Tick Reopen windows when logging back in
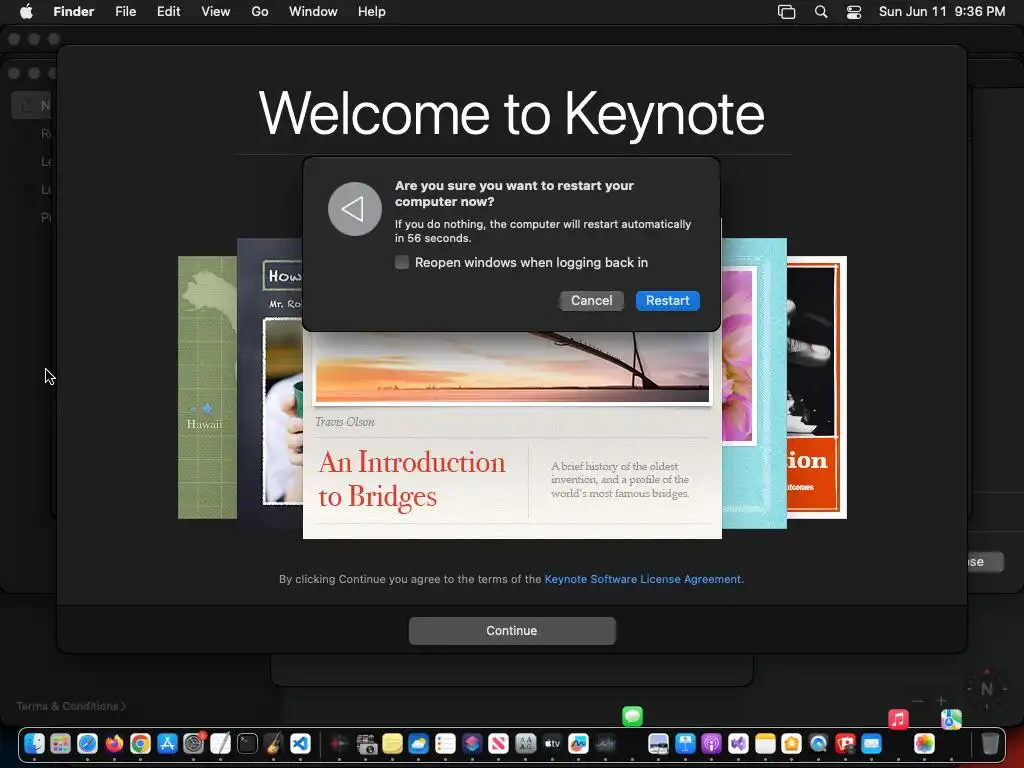 (402, 263)
